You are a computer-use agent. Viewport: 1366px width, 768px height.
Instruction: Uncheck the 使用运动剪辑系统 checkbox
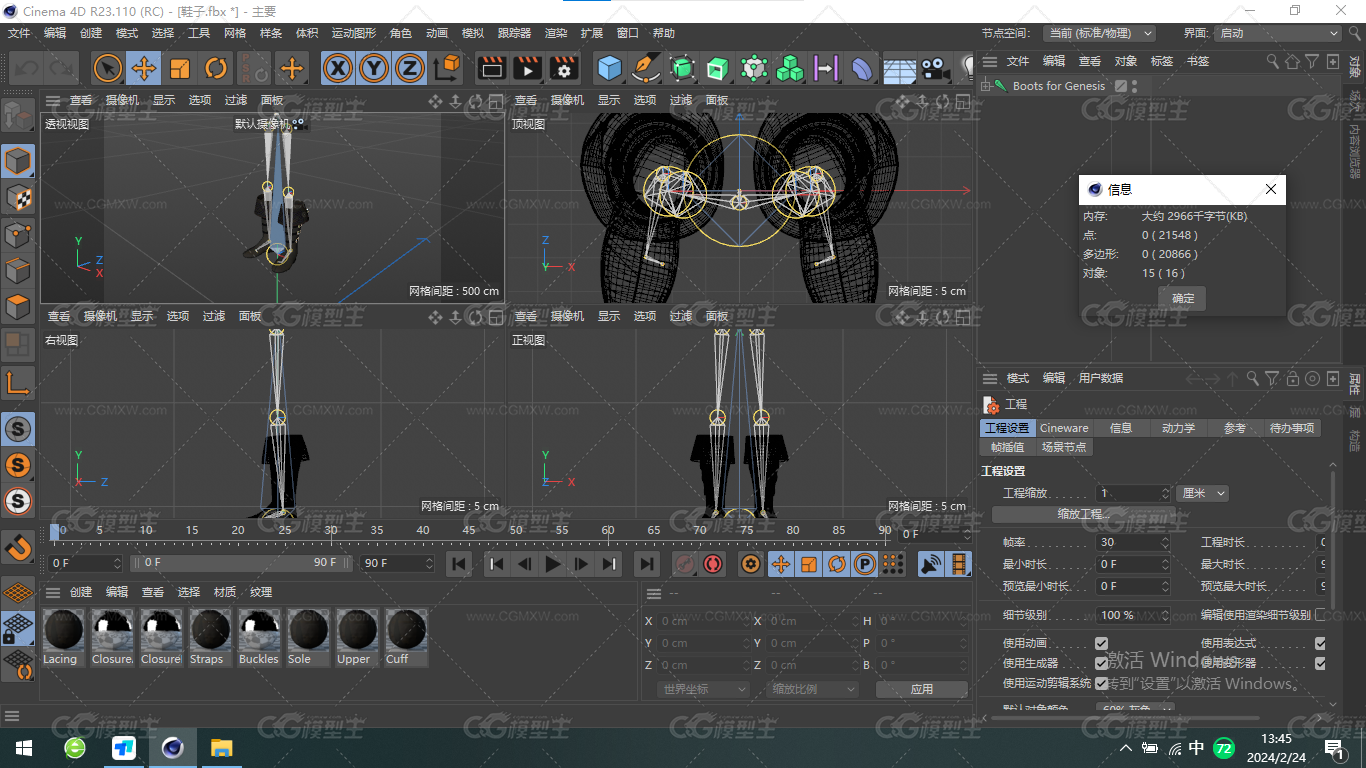click(1101, 683)
